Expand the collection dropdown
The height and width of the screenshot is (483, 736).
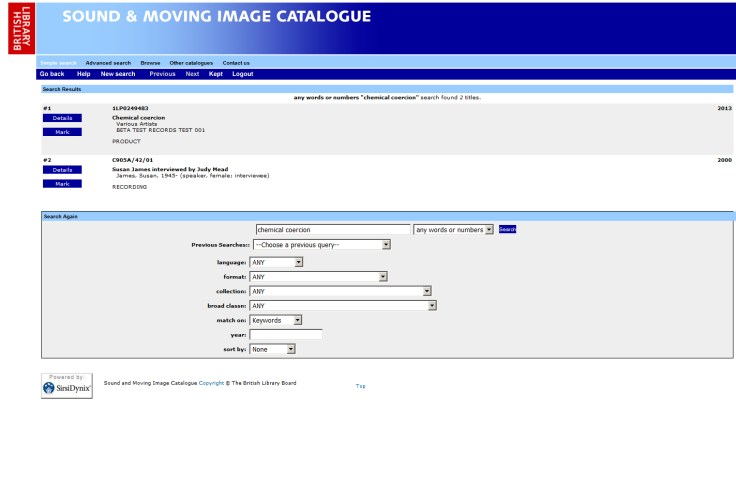(x=340, y=292)
